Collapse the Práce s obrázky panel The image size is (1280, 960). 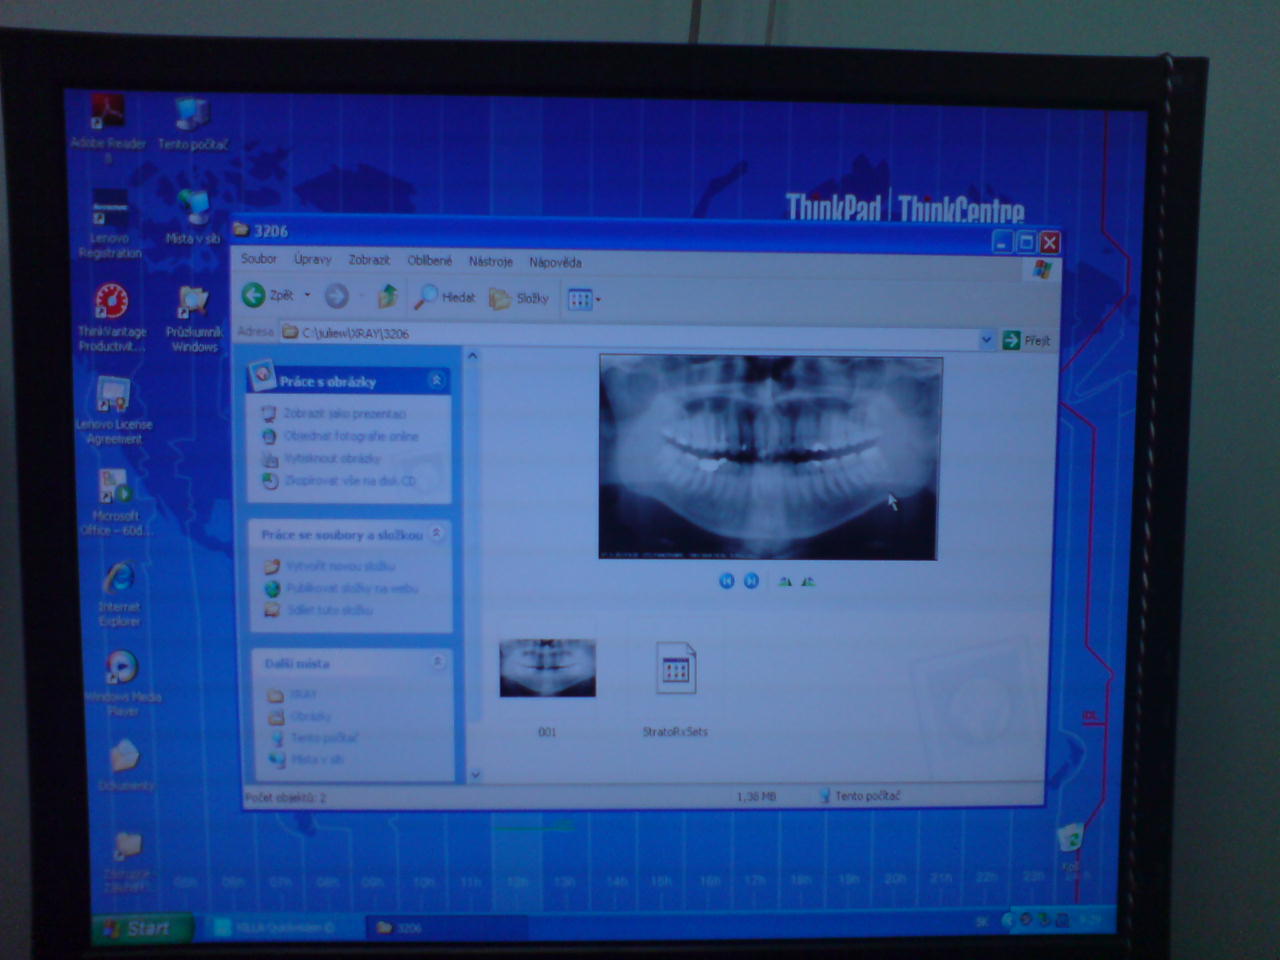point(436,380)
